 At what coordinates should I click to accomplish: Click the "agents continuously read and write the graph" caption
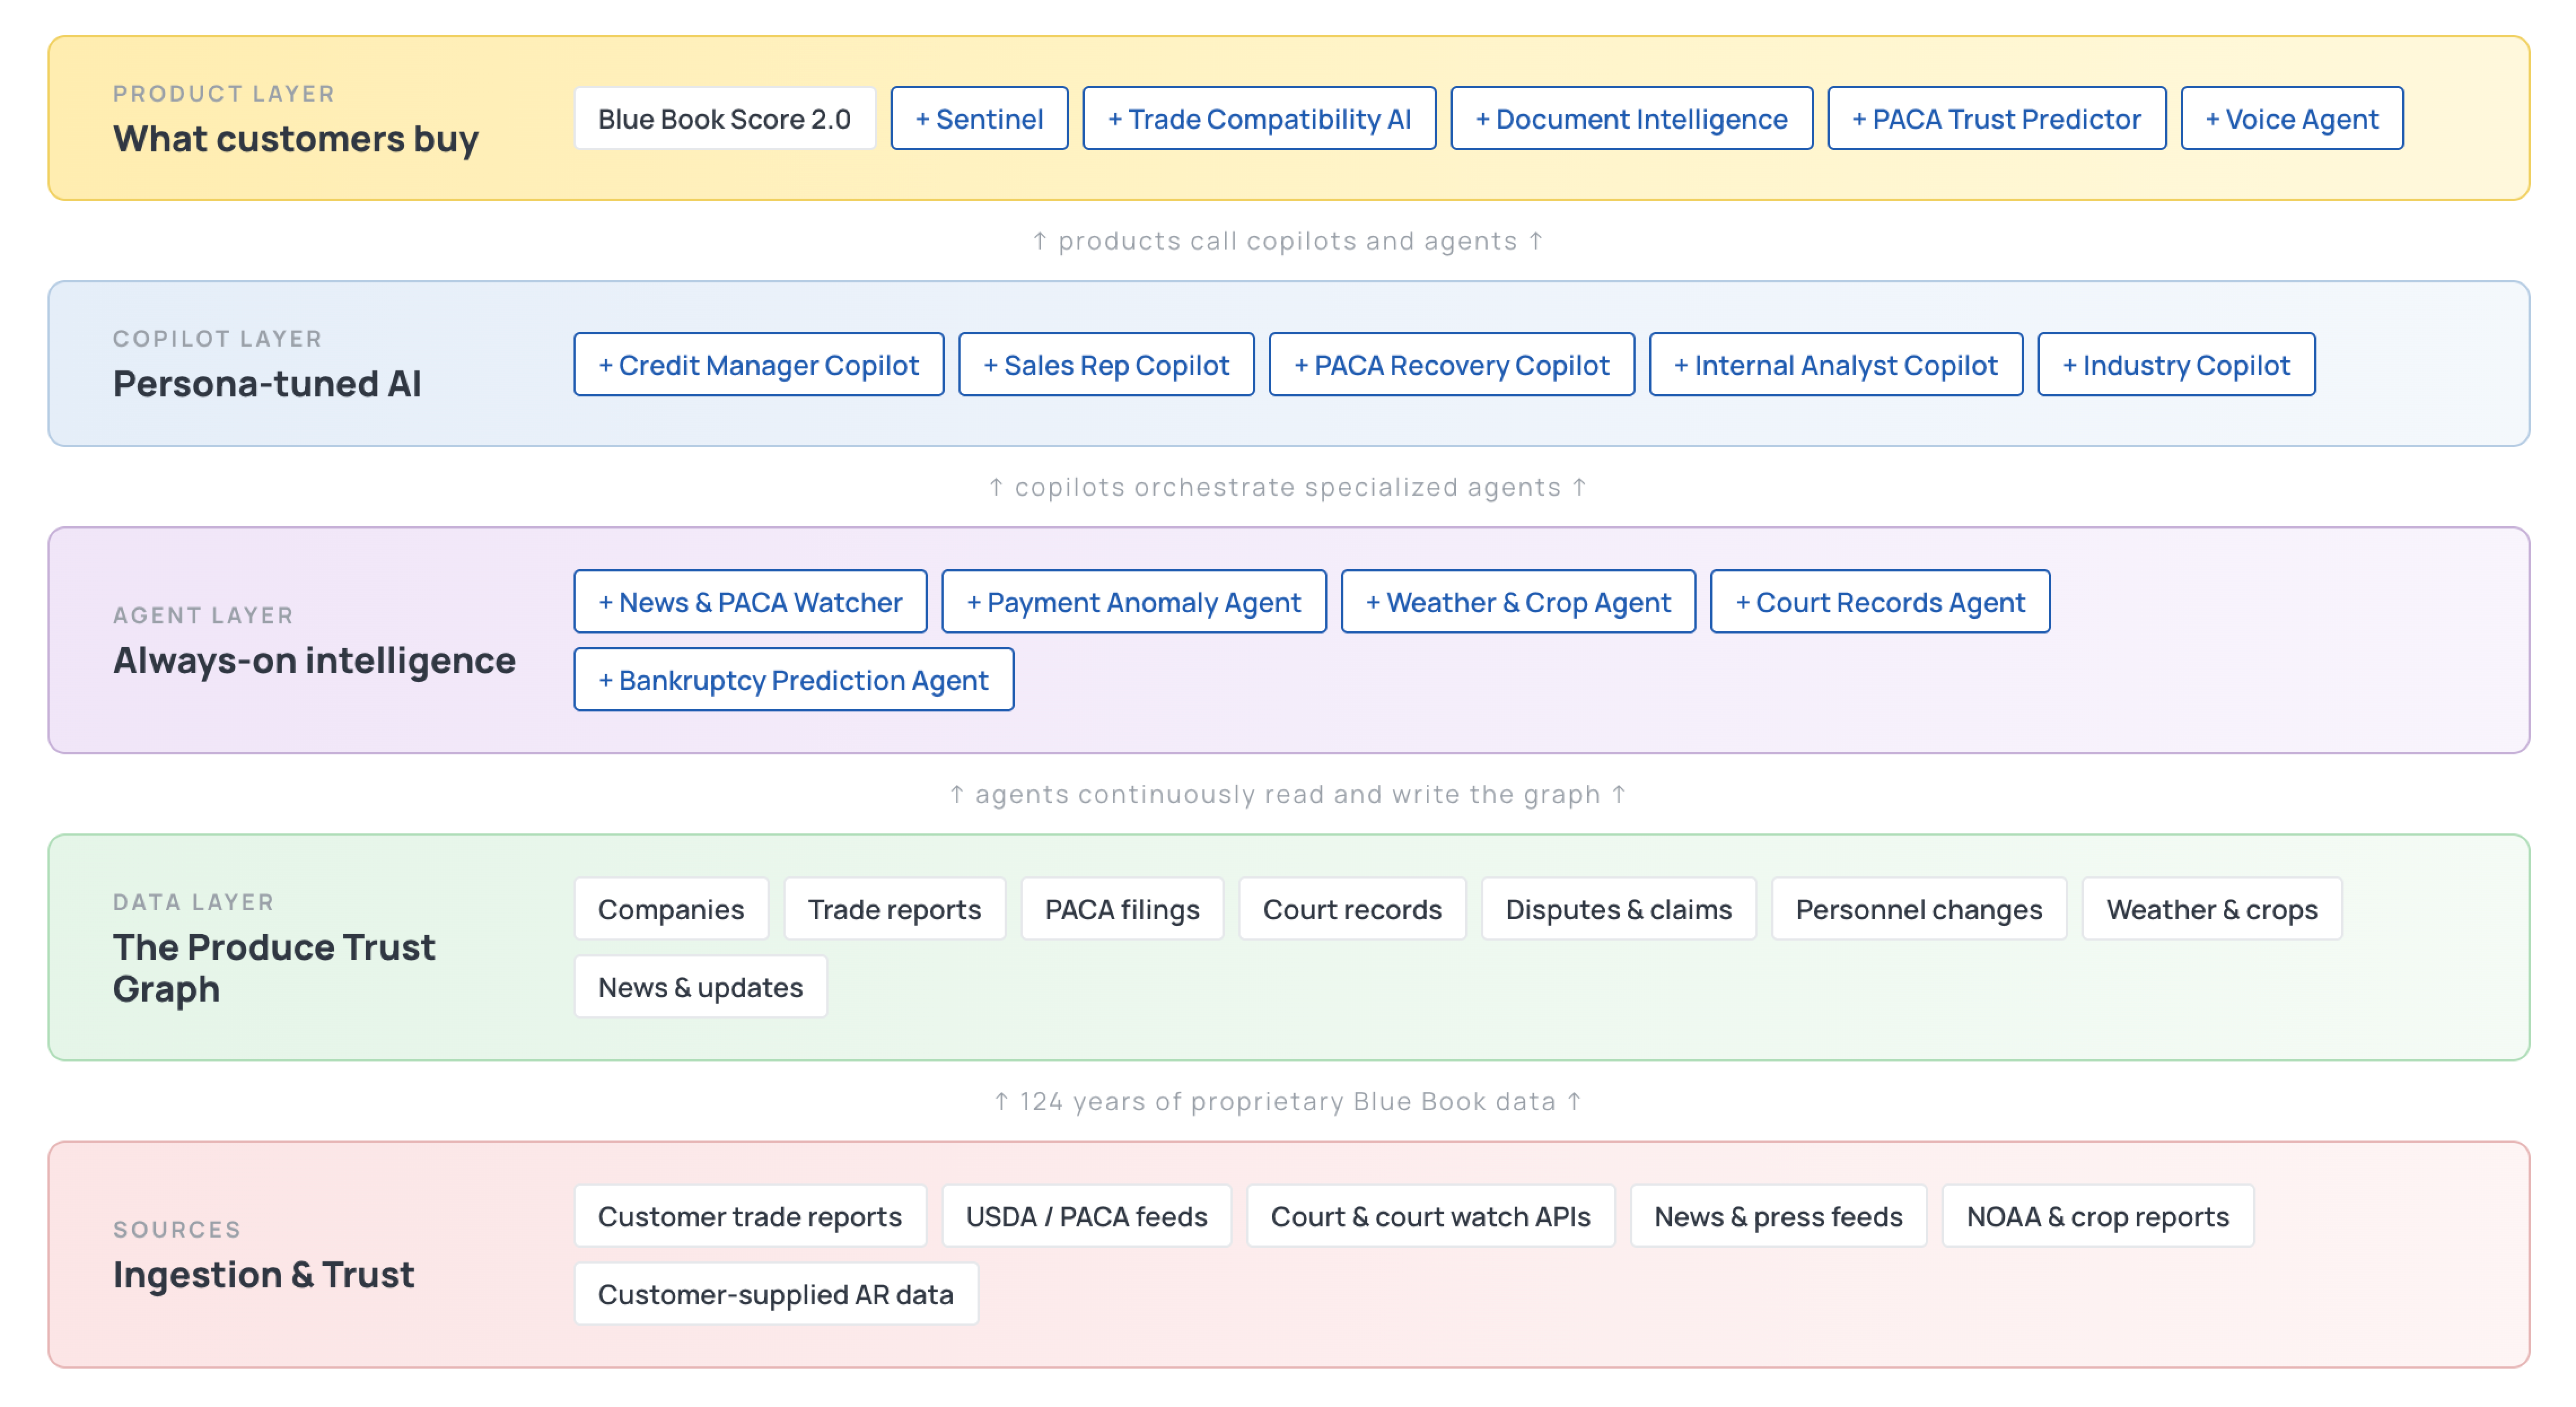pyautogui.click(x=1288, y=794)
